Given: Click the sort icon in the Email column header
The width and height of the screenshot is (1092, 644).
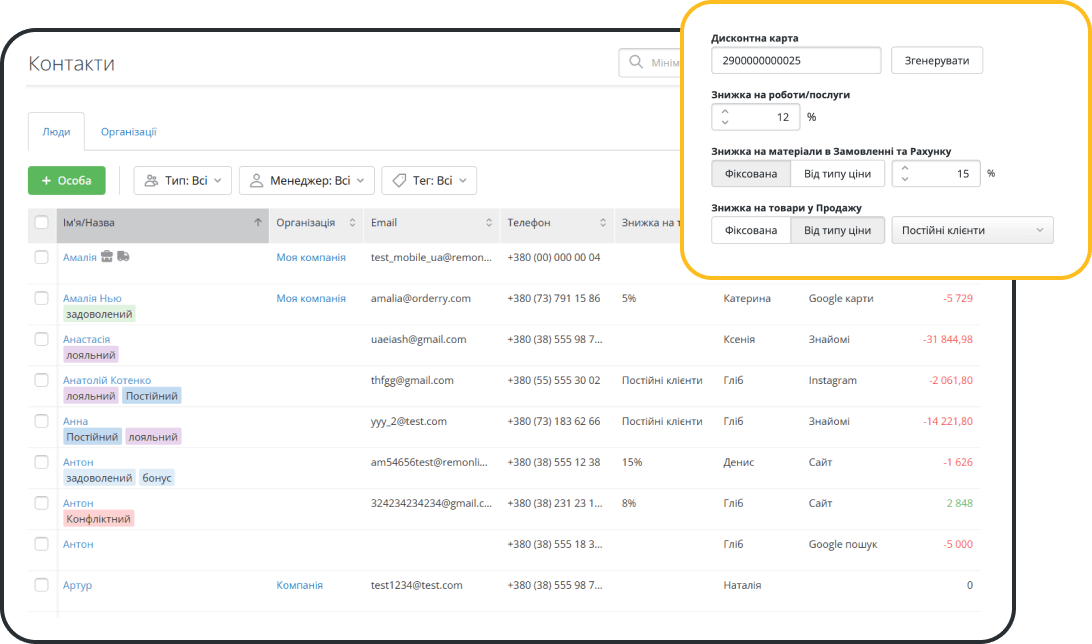Looking at the screenshot, I should click(x=489, y=223).
